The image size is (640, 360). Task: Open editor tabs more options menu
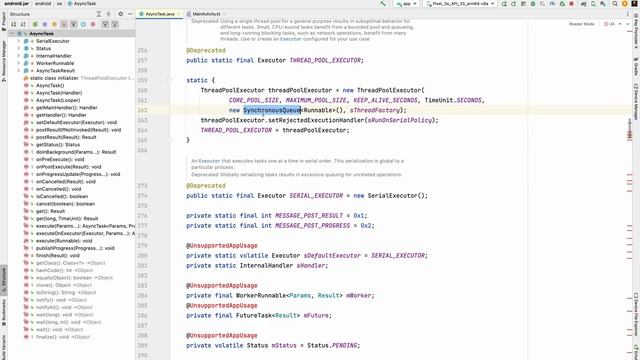[x=627, y=14]
